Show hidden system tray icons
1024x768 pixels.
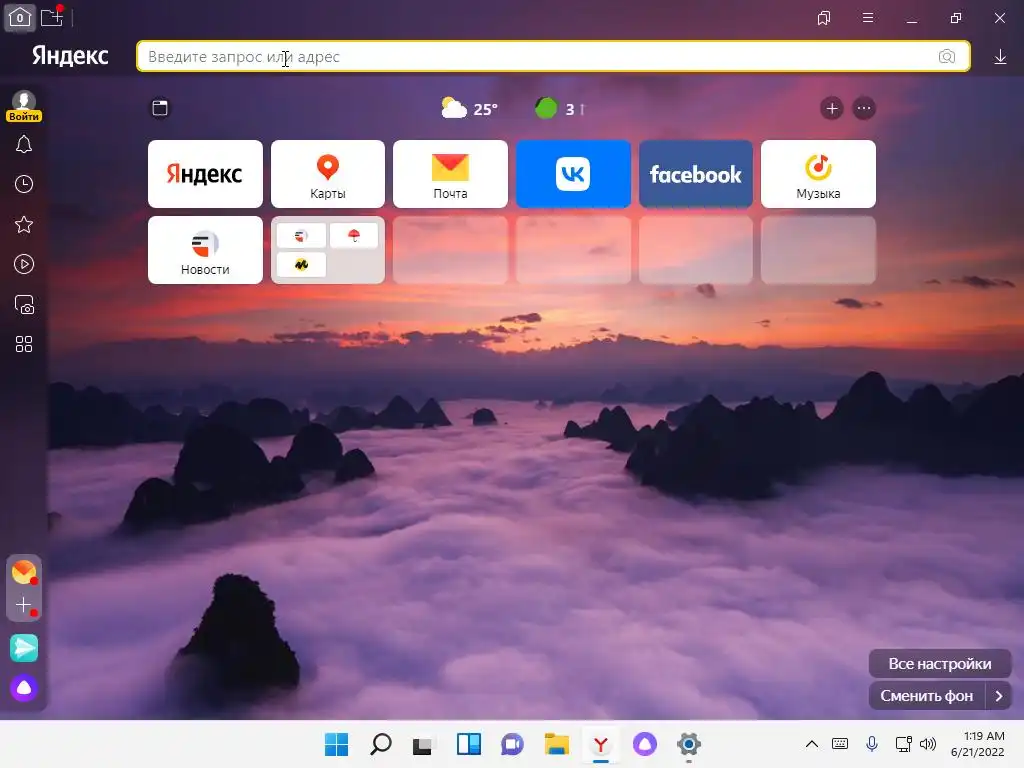tap(812, 744)
